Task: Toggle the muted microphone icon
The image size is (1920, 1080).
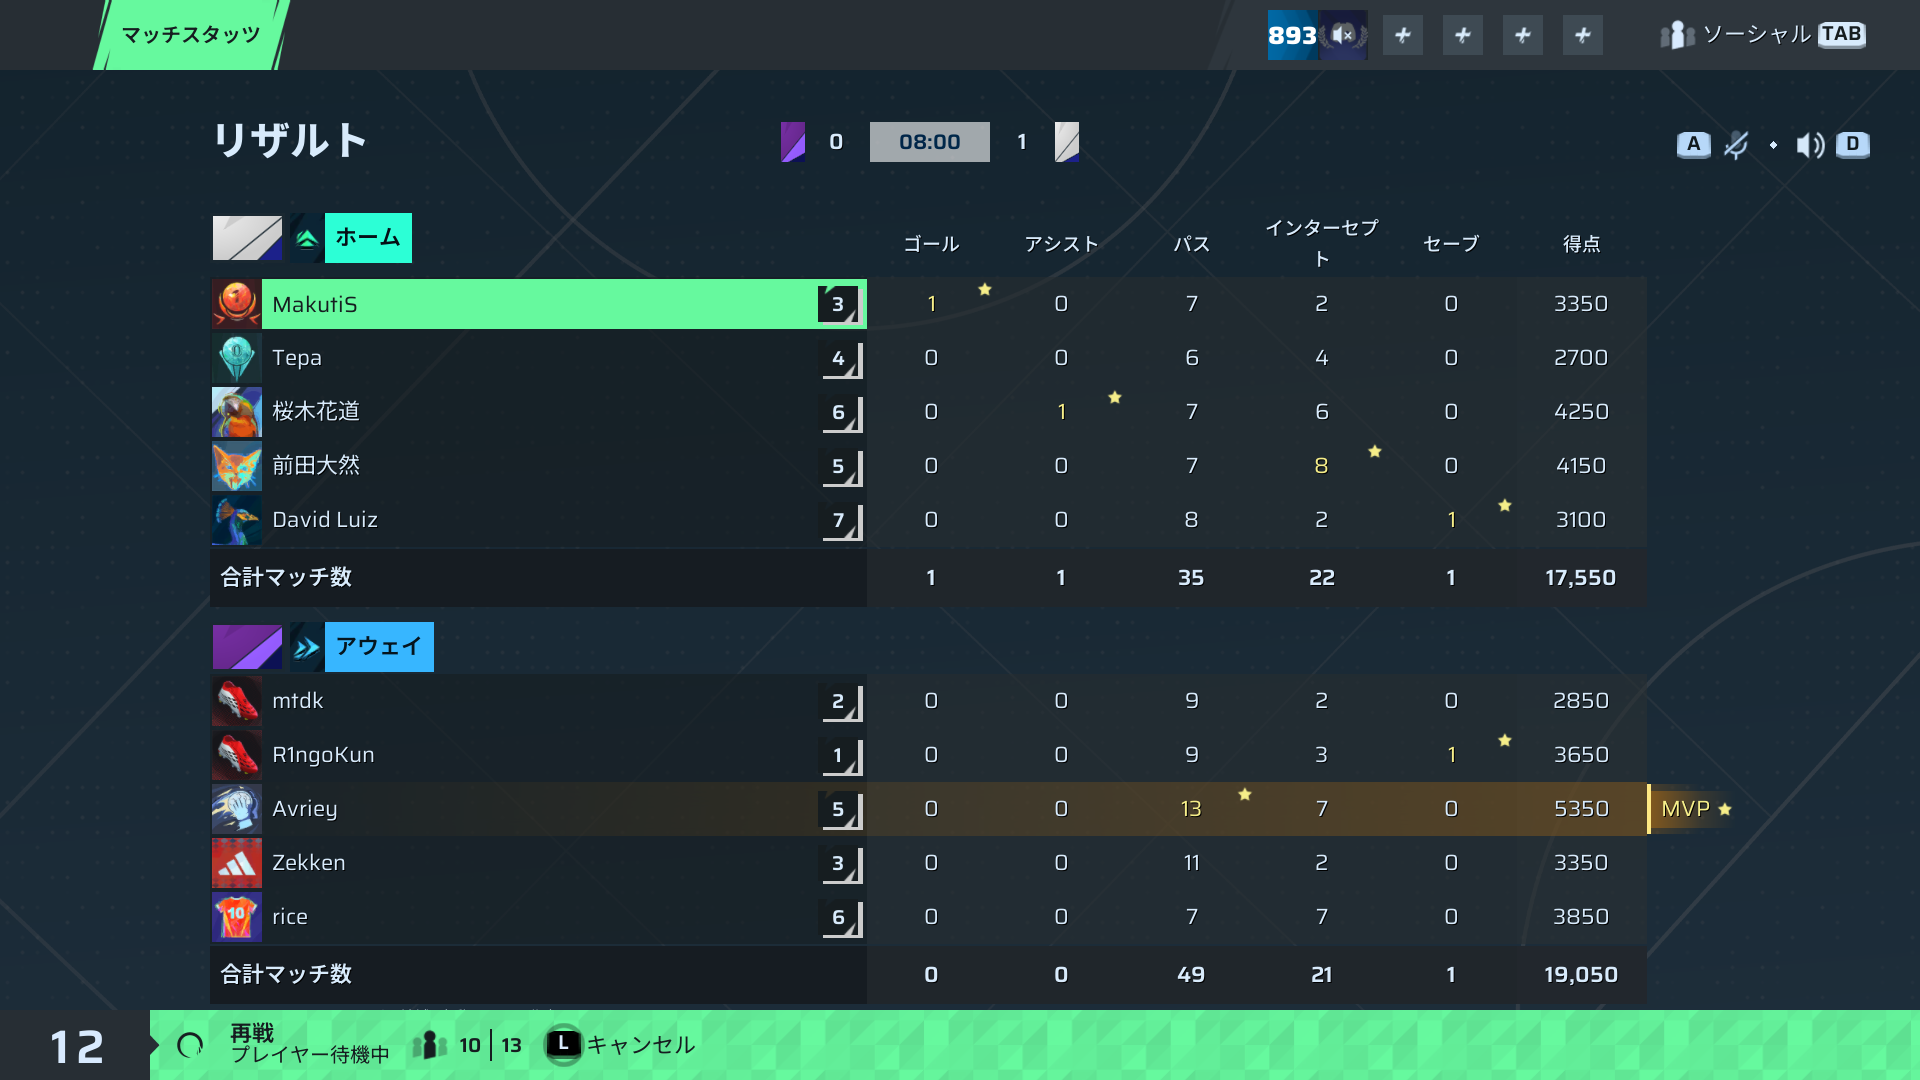Action: tap(1737, 145)
